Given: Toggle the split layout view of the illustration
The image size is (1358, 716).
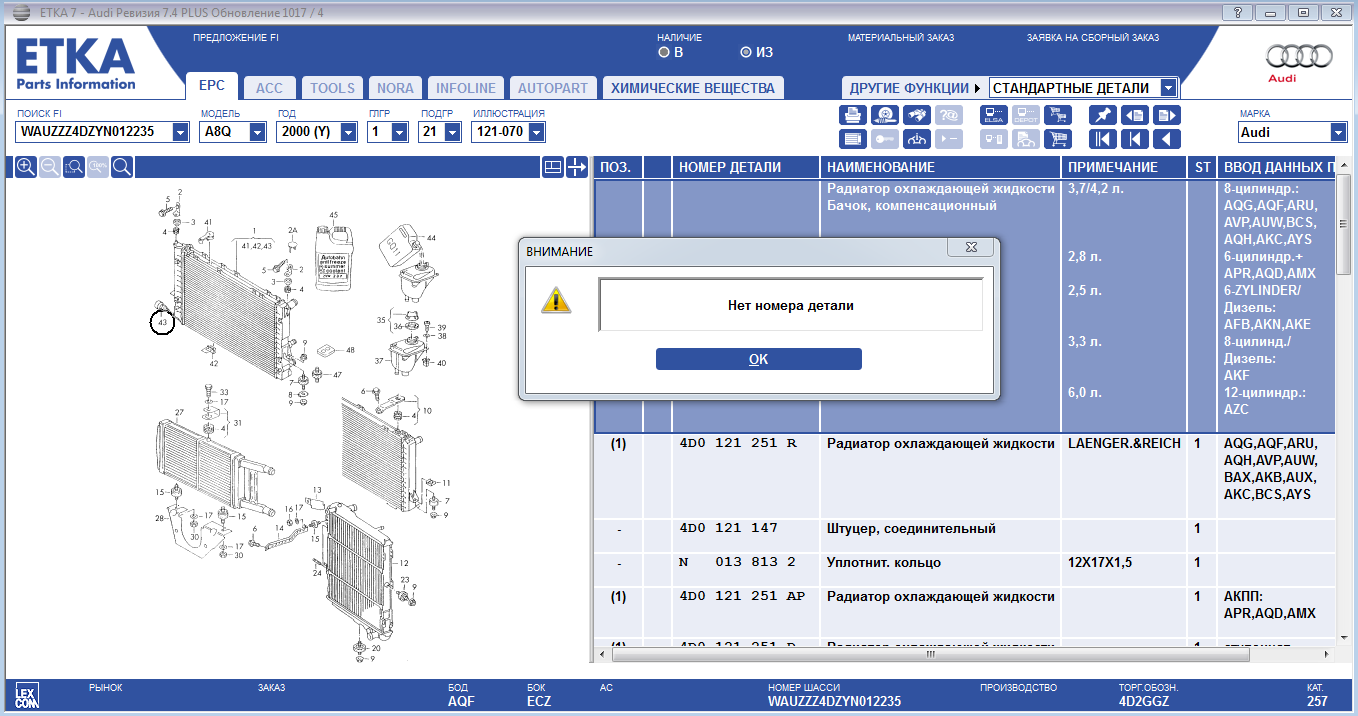Looking at the screenshot, I should (552, 167).
